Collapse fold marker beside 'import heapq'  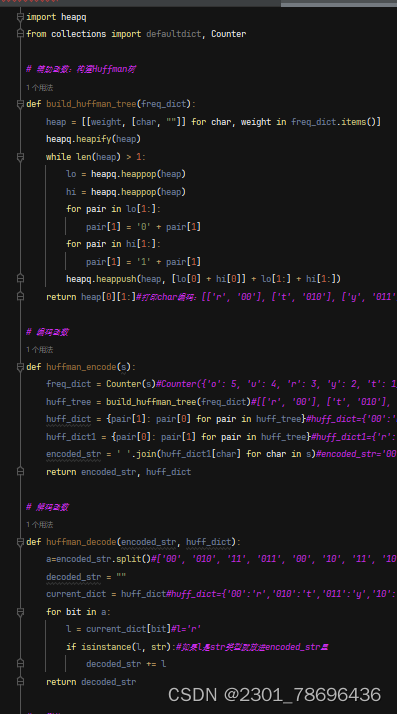[20, 17]
